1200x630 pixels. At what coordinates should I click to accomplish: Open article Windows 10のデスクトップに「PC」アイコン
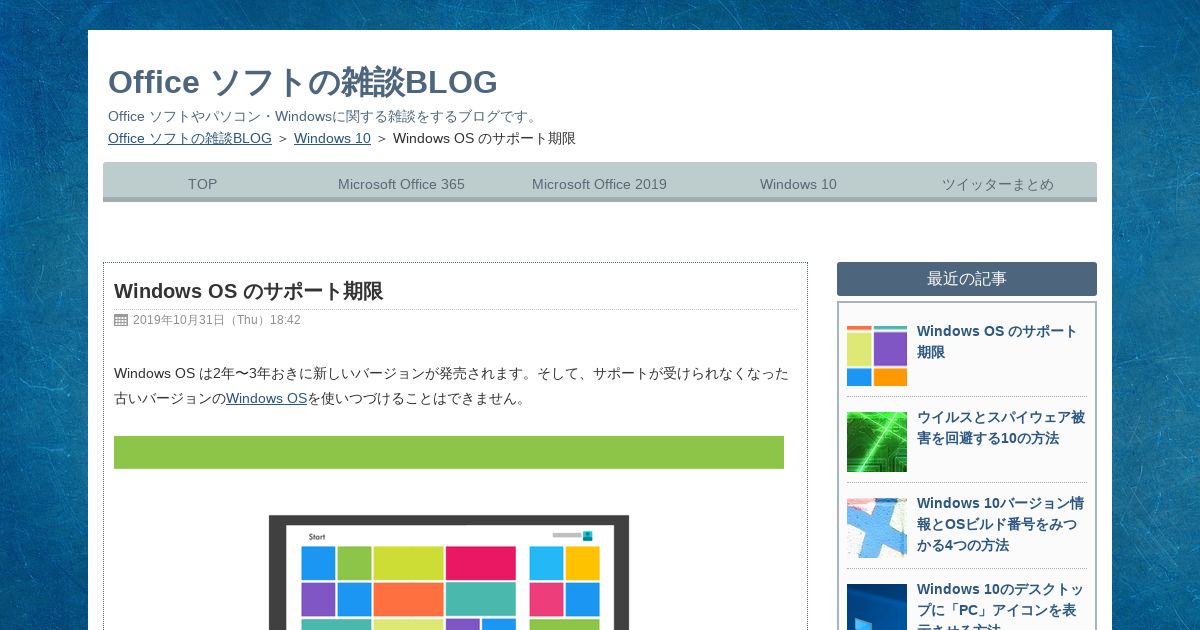point(1001,606)
